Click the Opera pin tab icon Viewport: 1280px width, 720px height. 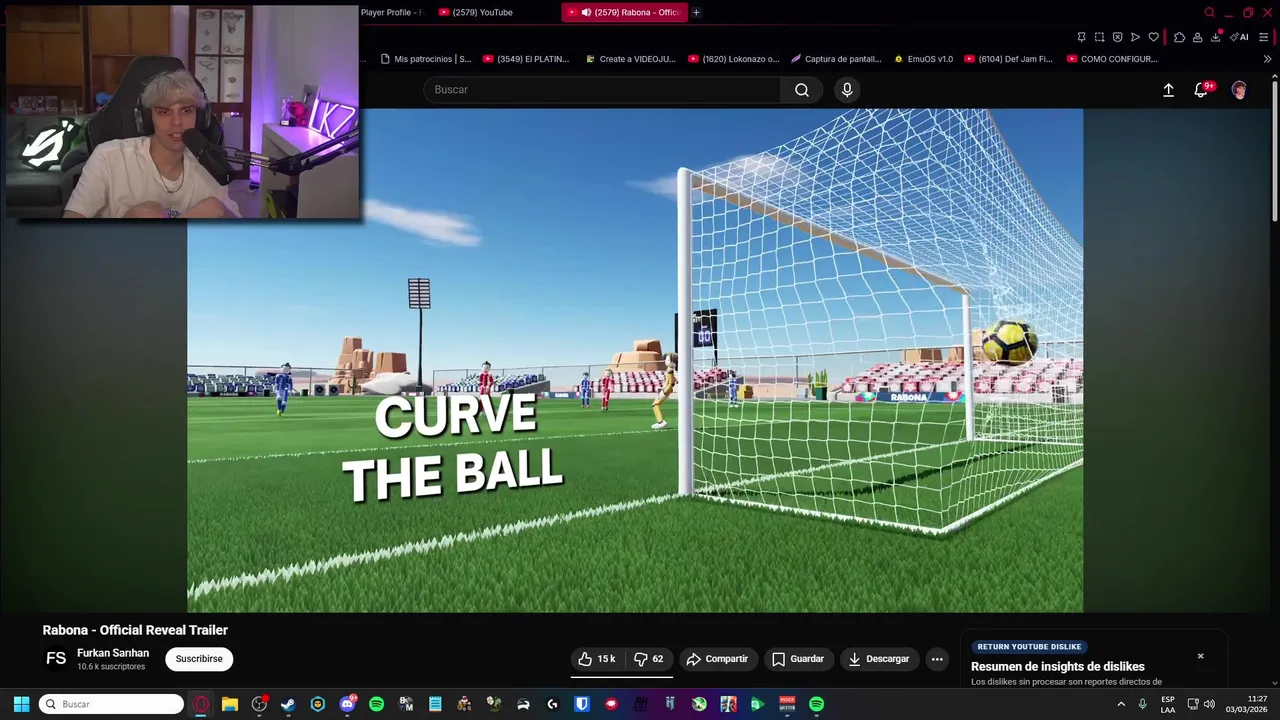1081,37
